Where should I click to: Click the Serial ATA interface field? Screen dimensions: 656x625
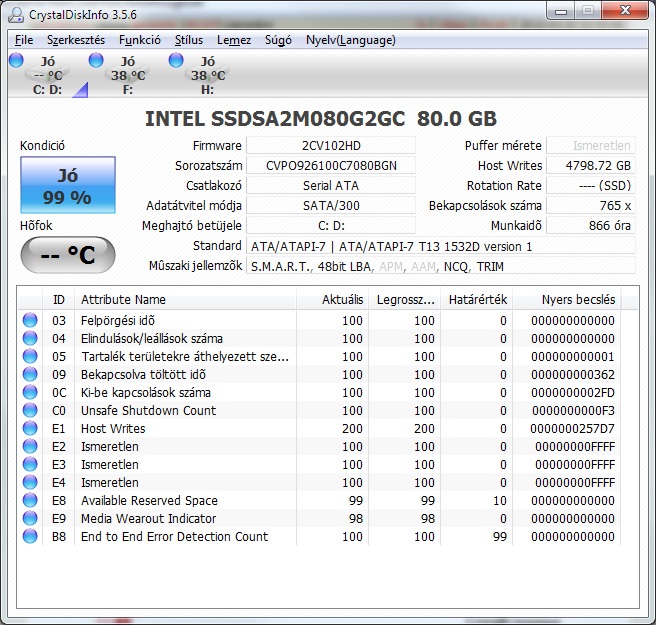pyautogui.click(x=331, y=186)
